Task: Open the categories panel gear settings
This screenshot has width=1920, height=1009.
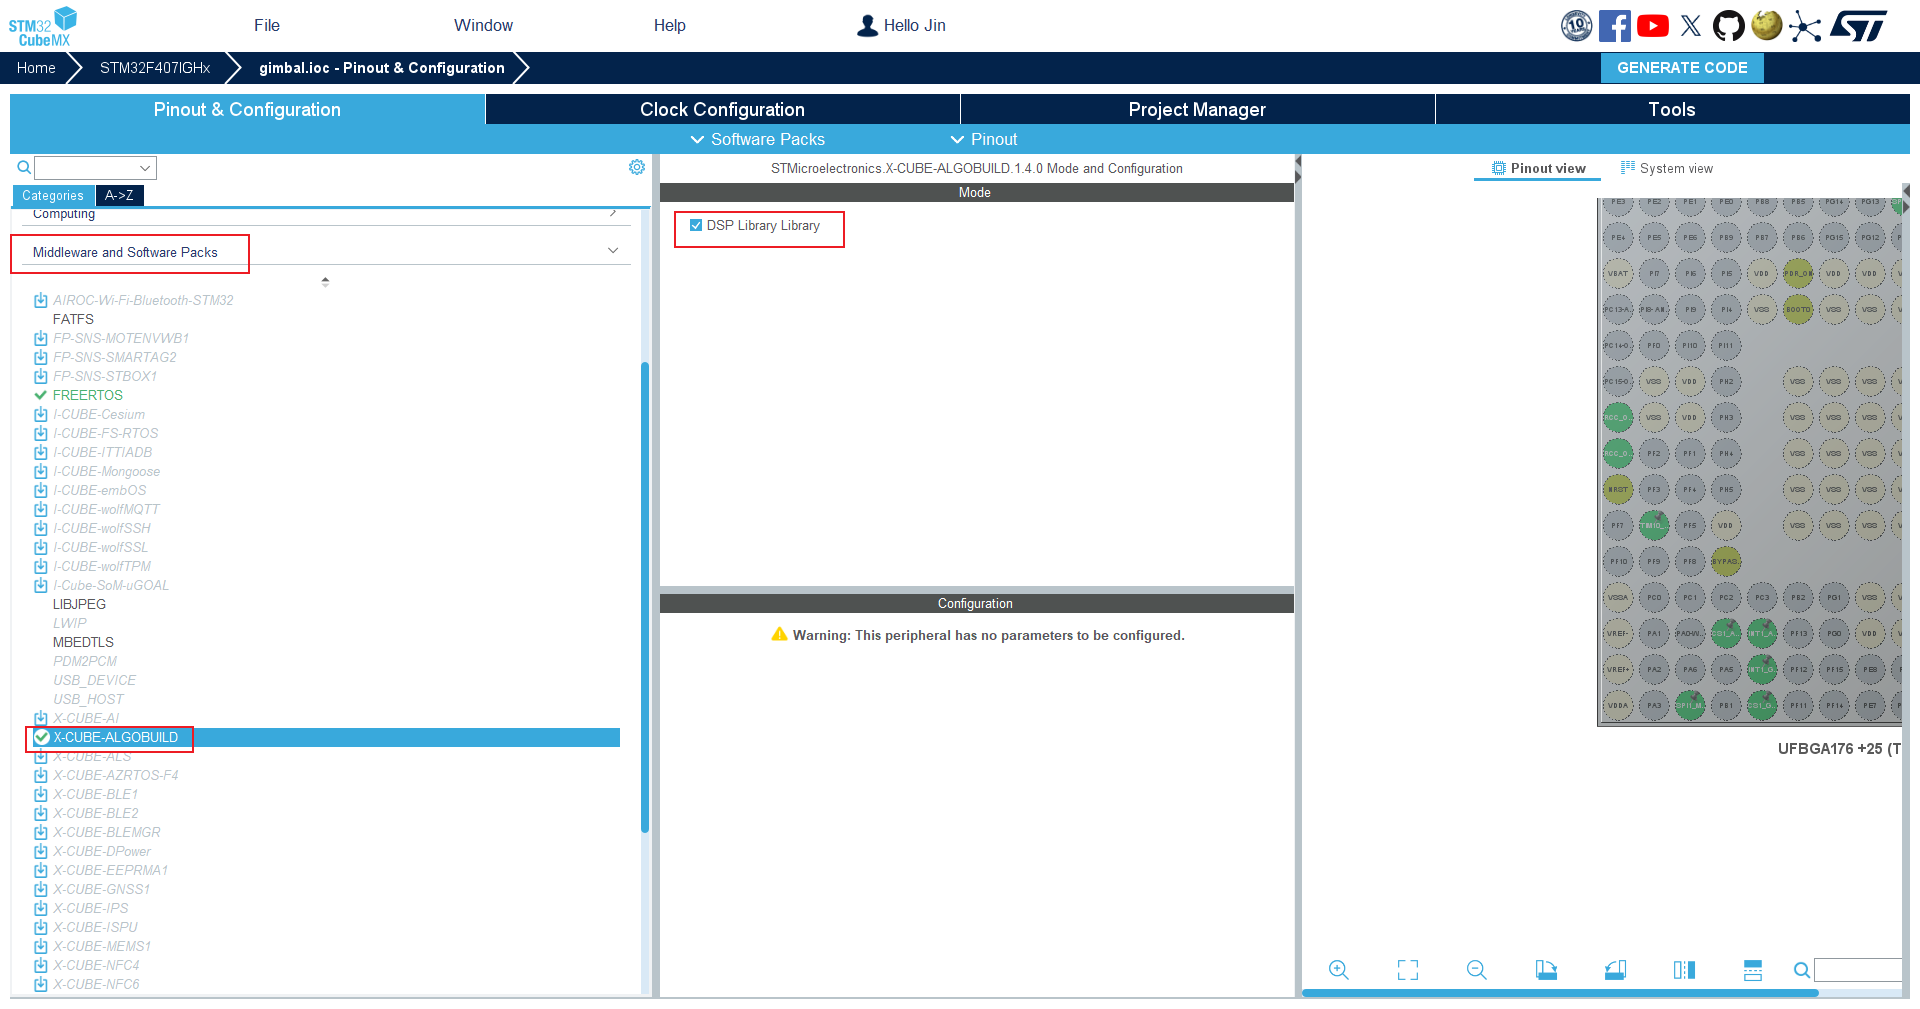Action: click(637, 167)
